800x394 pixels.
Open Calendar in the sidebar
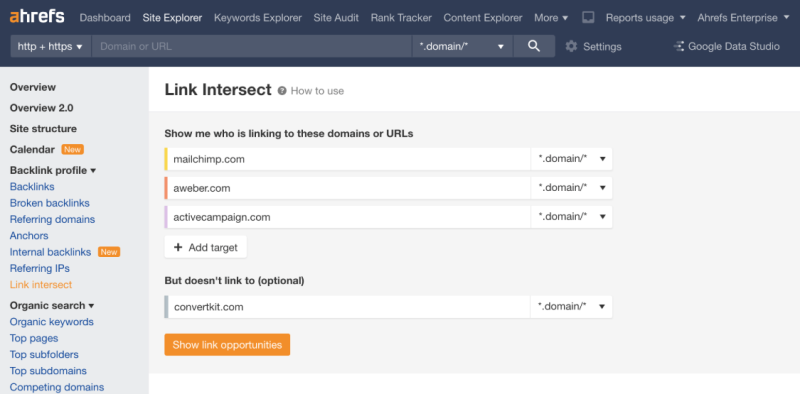pyautogui.click(x=32, y=150)
